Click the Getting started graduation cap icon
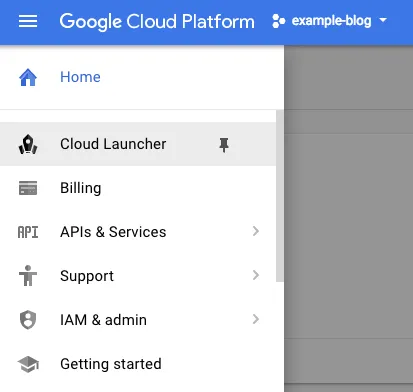This screenshot has width=413, height=392. [x=28, y=364]
